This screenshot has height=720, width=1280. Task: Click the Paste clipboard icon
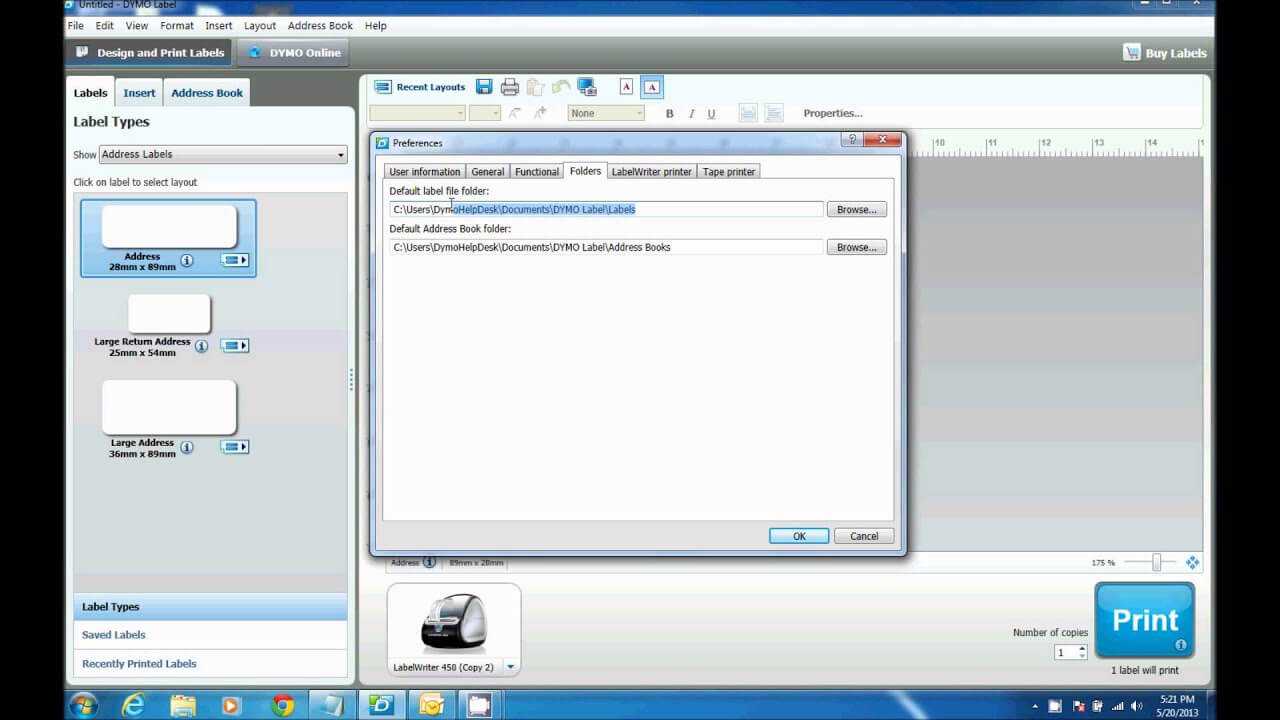click(535, 87)
